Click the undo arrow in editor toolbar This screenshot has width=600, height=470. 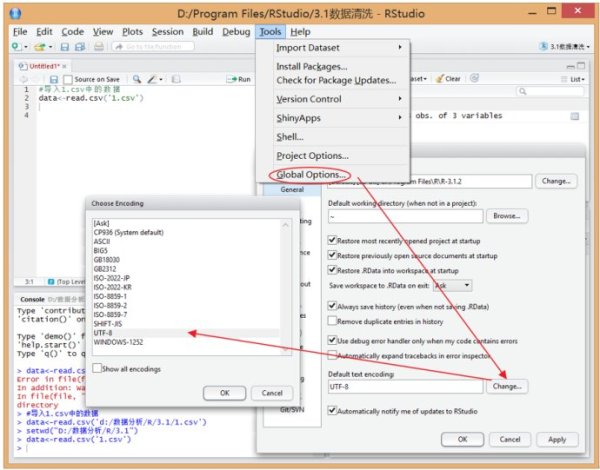(23, 79)
